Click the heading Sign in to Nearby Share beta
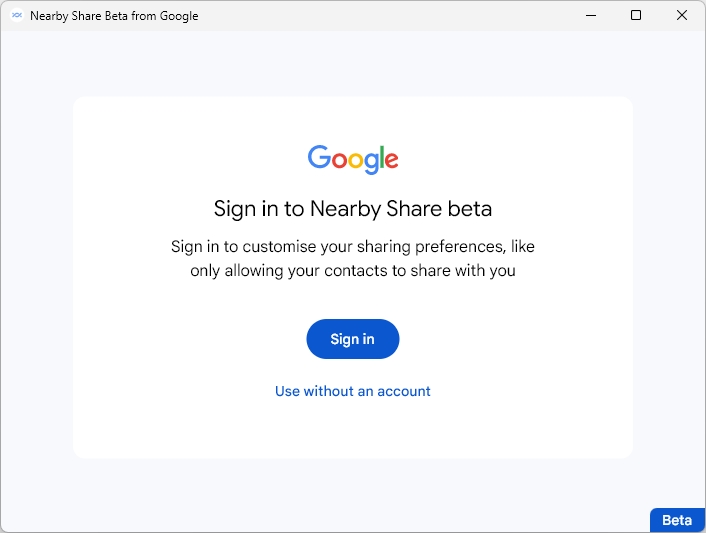 click(353, 209)
